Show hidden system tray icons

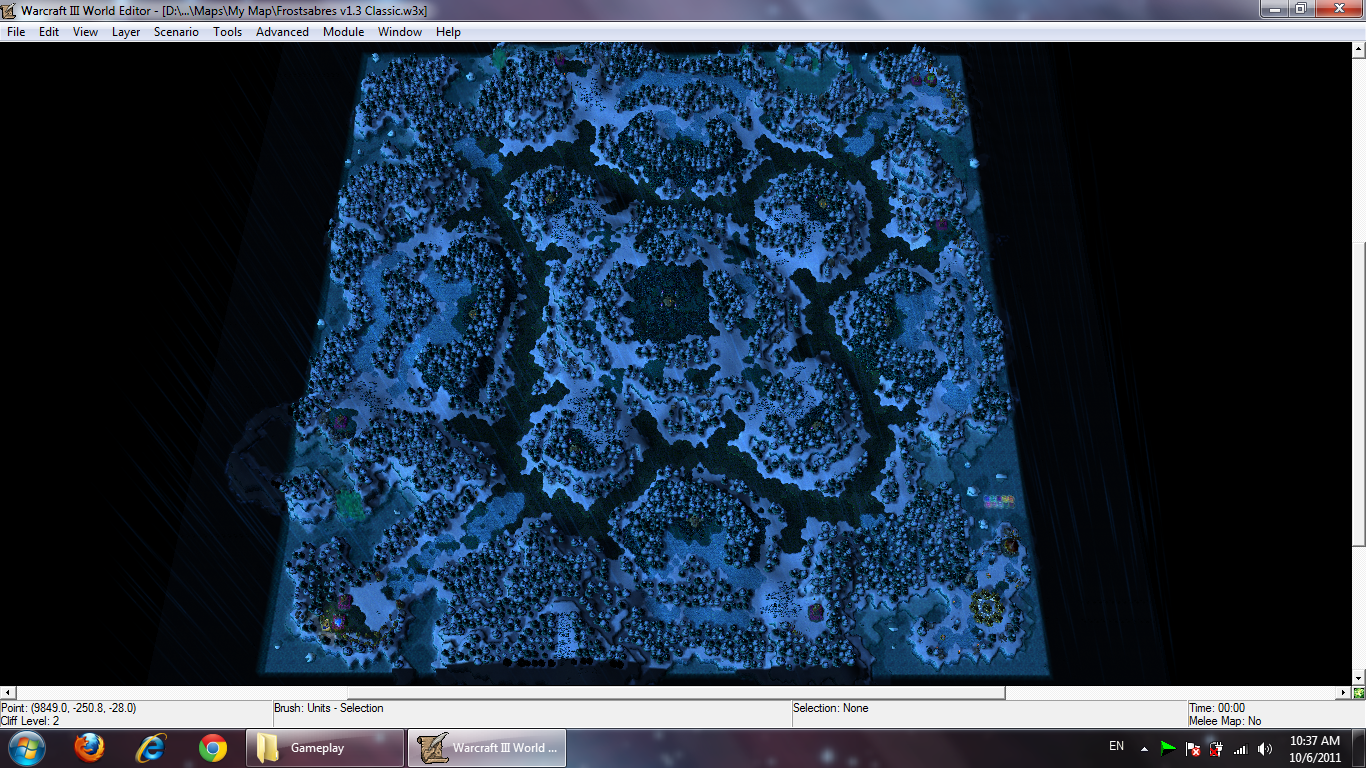click(1144, 749)
